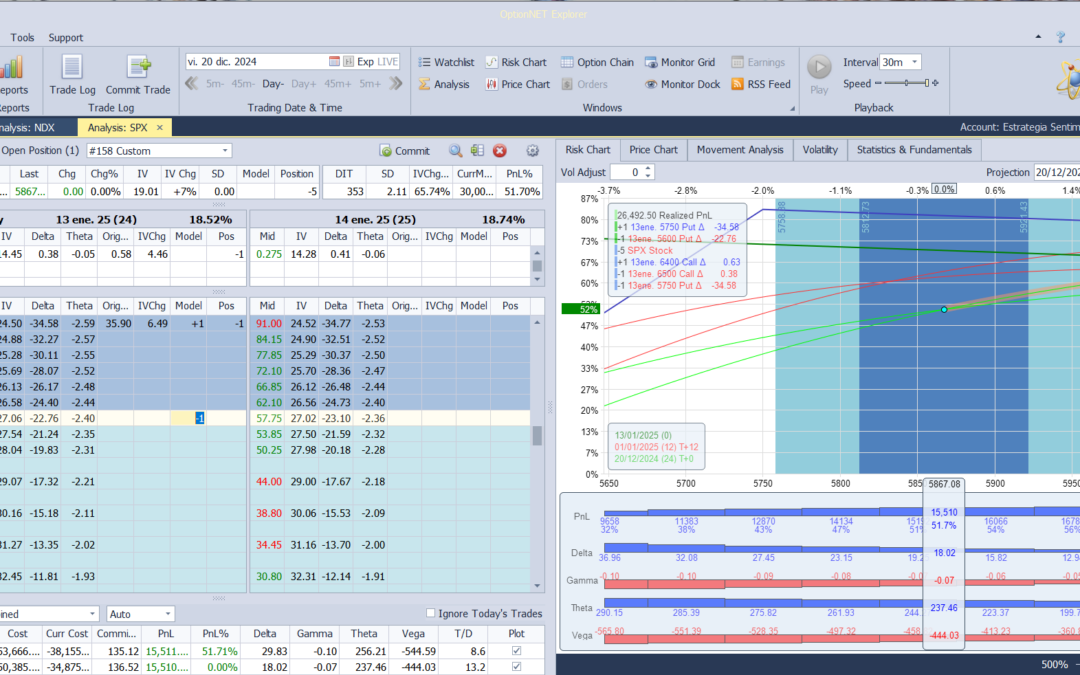Viewport: 1080px width, 675px height.
Task: Open the Analysis window from the ribbon
Action: pos(444,84)
